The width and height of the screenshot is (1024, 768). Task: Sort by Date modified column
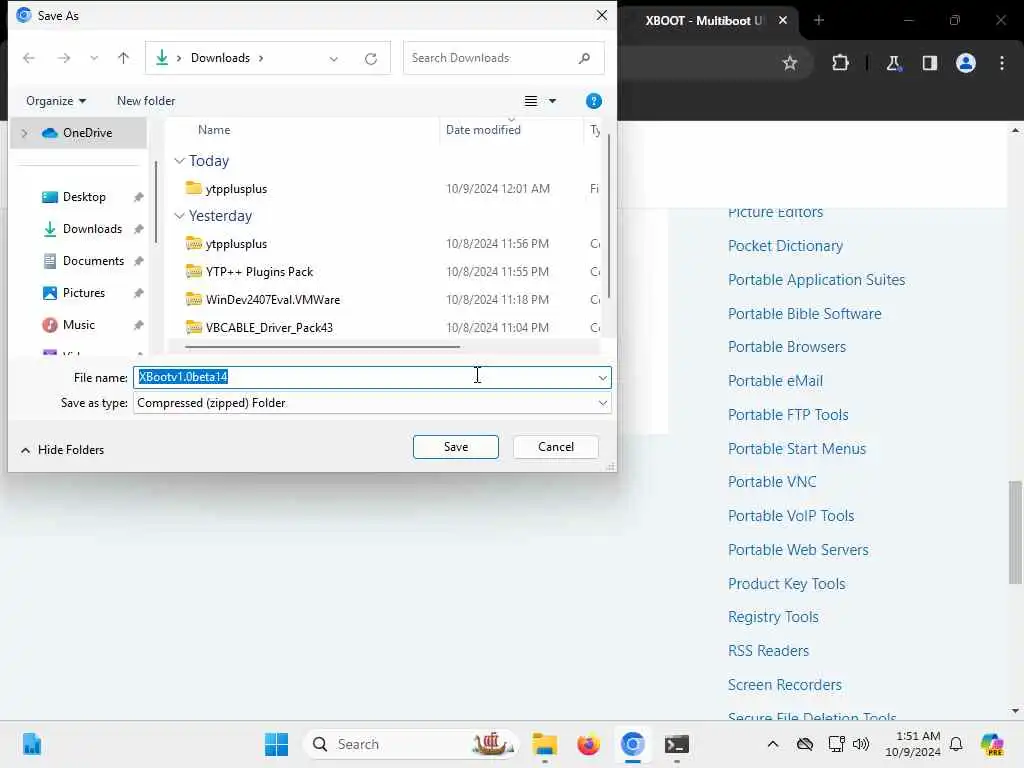coord(483,130)
